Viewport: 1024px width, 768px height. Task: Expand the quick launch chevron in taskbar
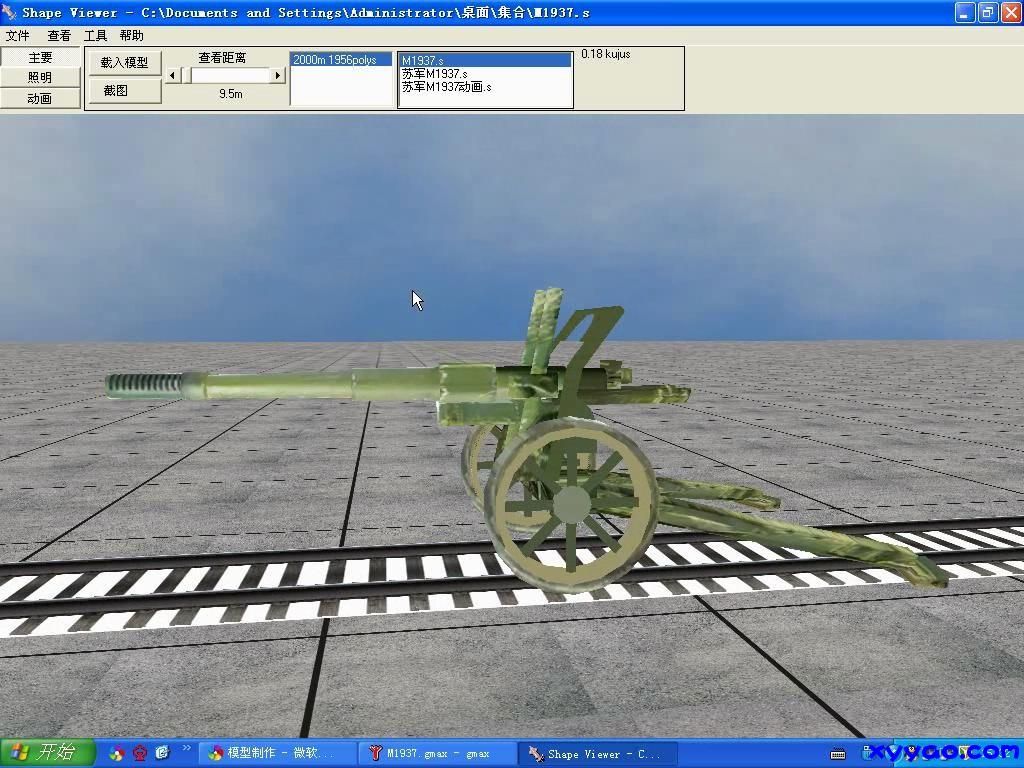tap(186, 749)
